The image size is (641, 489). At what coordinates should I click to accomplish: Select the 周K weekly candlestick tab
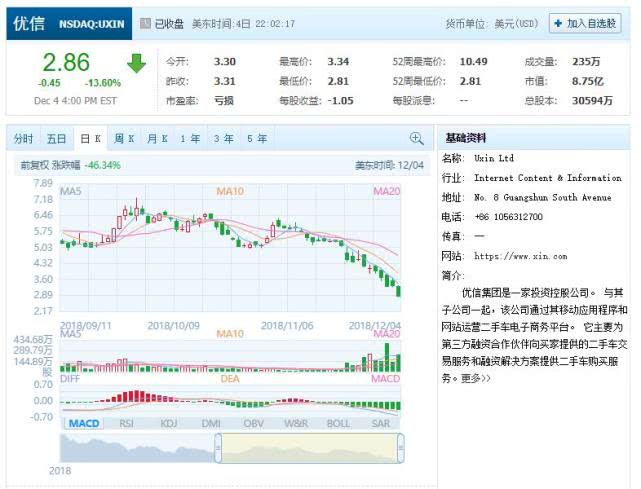pos(124,139)
